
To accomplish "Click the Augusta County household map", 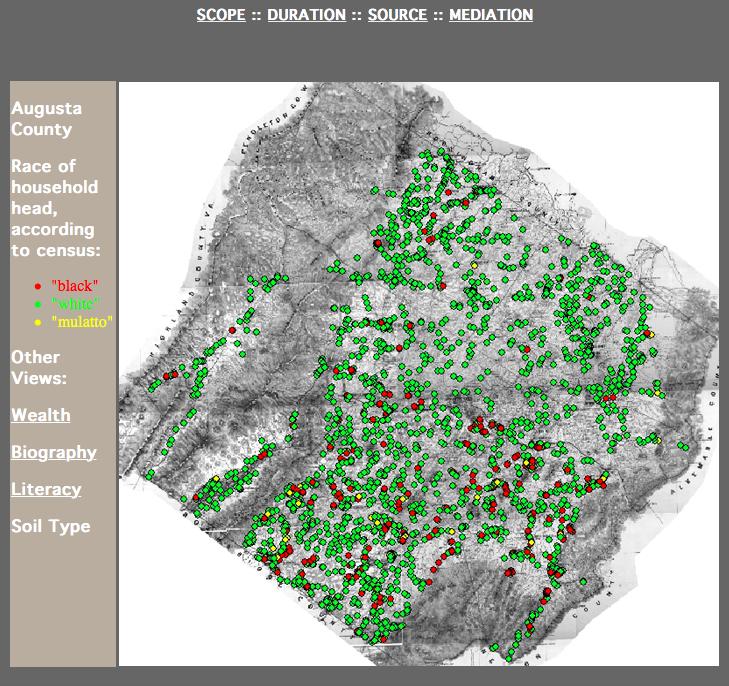I will [x=419, y=374].
